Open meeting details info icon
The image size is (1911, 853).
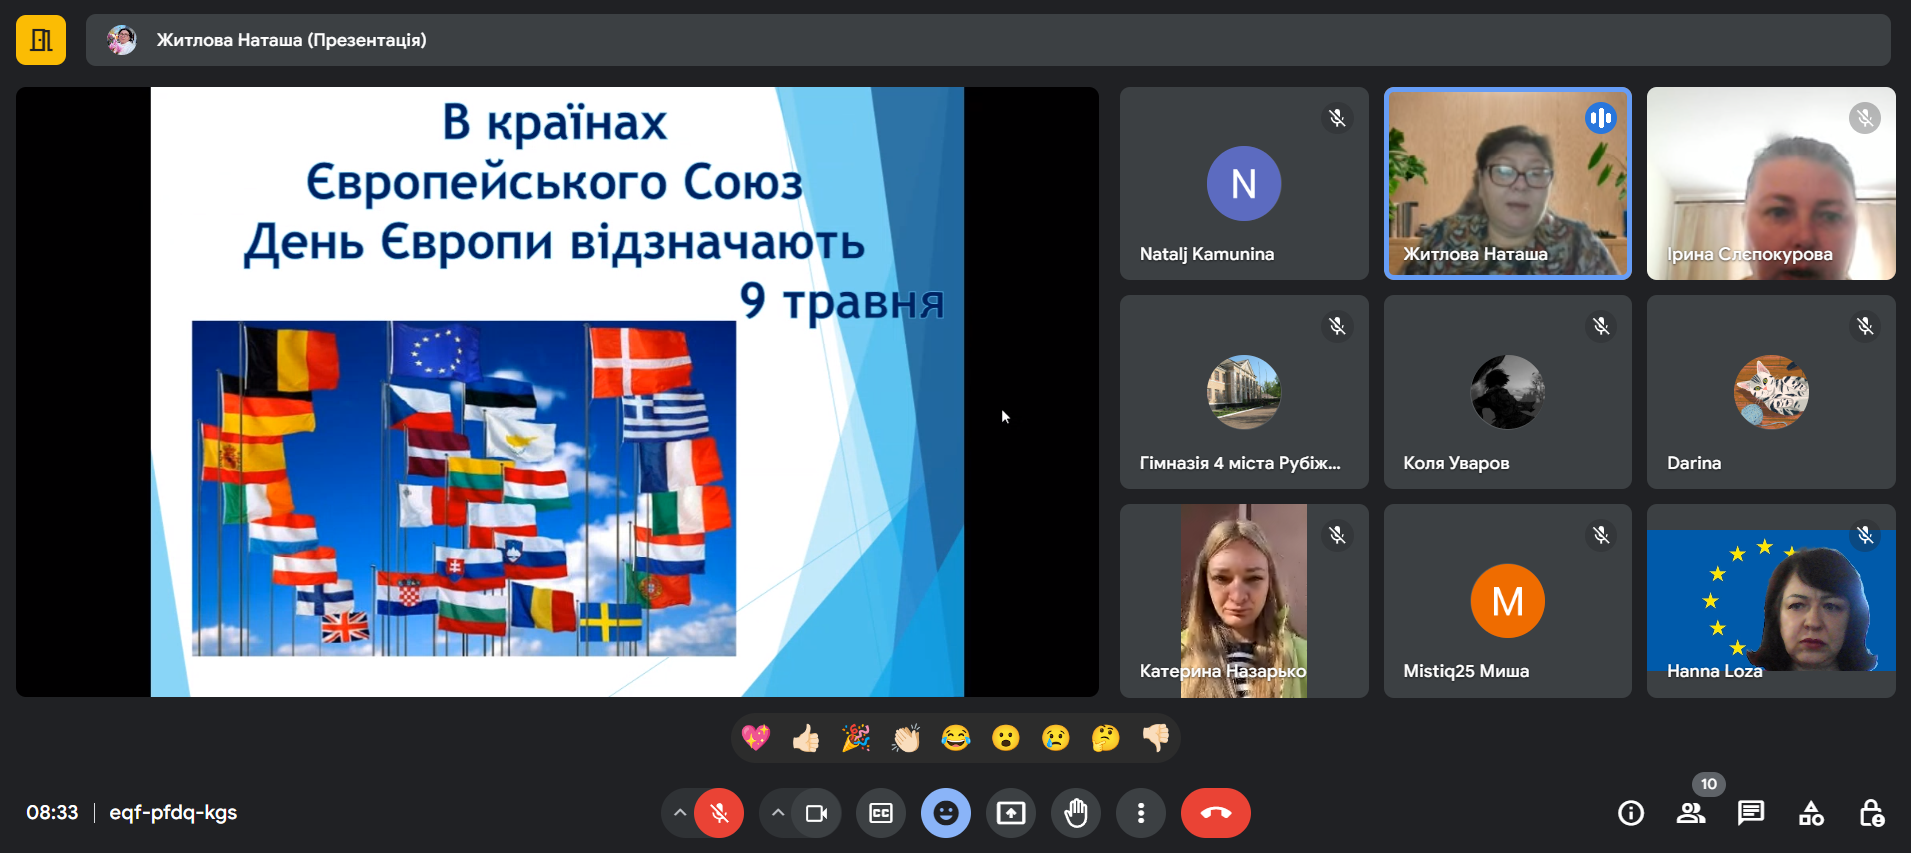pos(1630,813)
